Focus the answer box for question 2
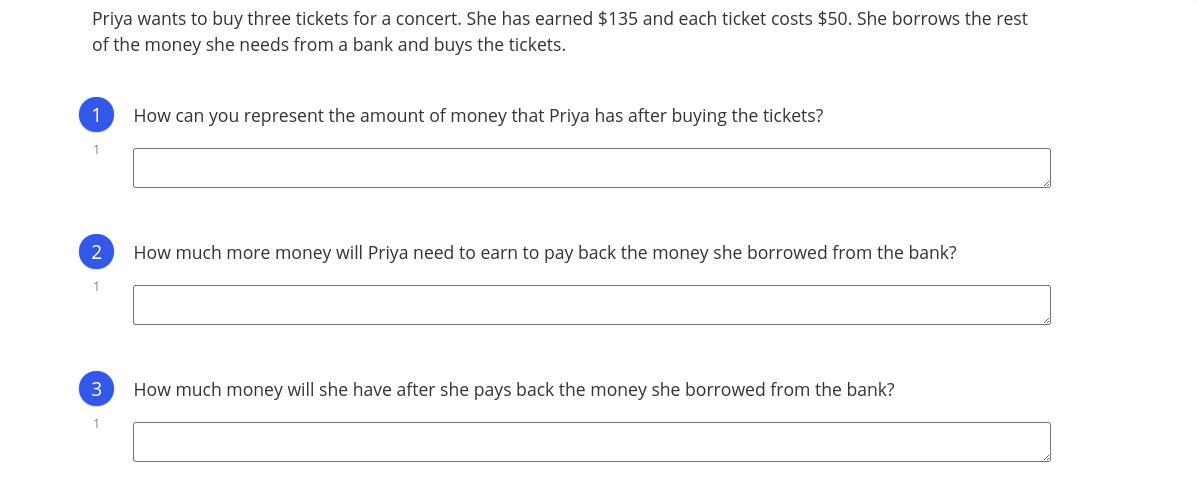This screenshot has width=1198, height=501. 592,305
